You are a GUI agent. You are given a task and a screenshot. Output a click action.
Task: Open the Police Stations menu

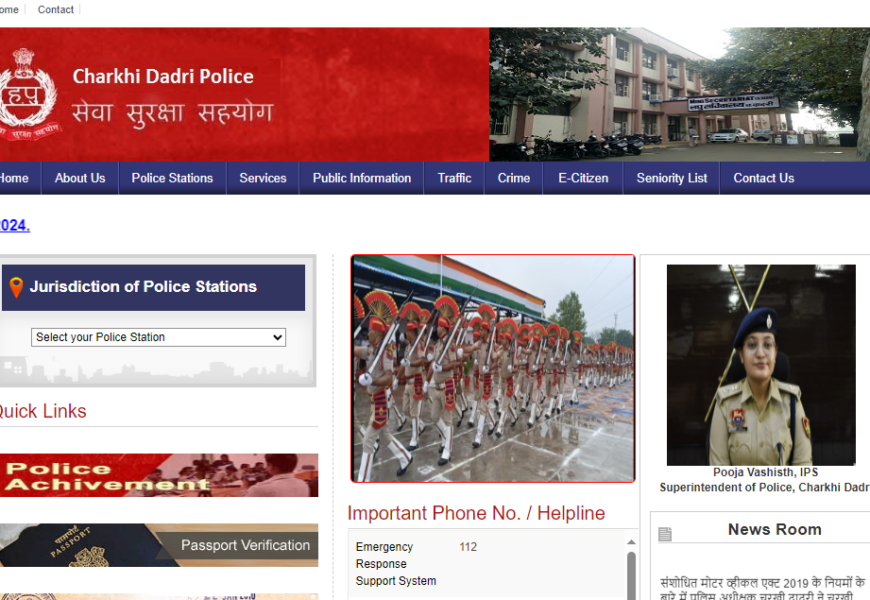click(172, 178)
